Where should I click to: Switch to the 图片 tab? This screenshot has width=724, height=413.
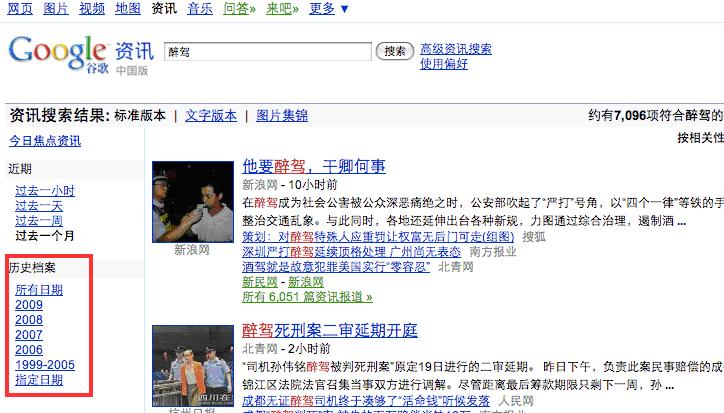click(x=56, y=8)
